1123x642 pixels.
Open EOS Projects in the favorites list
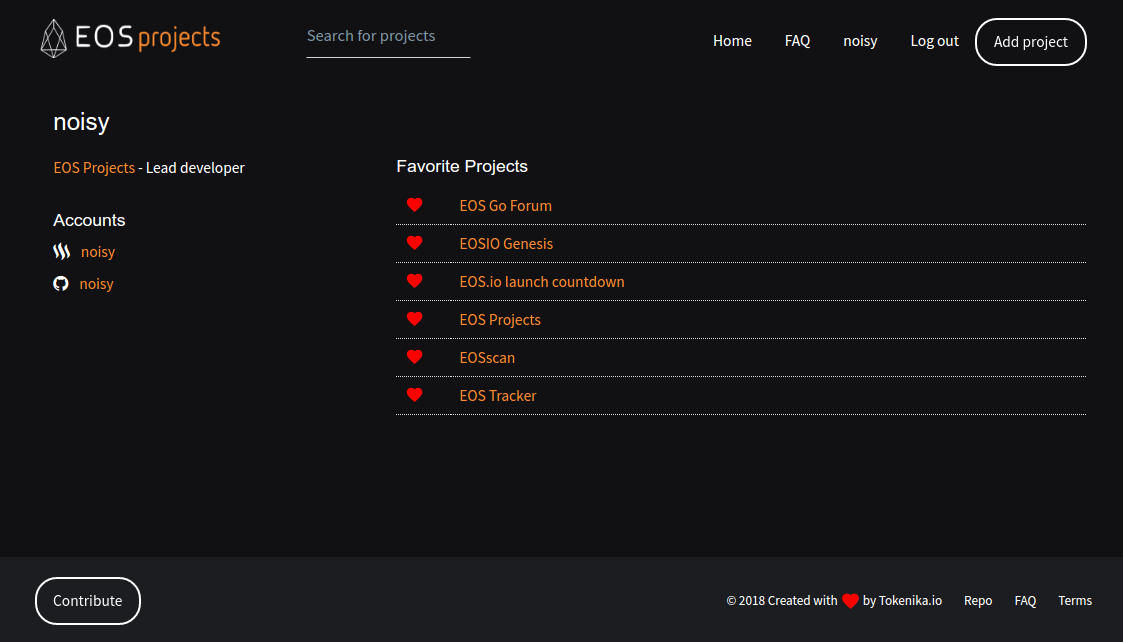tap(500, 320)
